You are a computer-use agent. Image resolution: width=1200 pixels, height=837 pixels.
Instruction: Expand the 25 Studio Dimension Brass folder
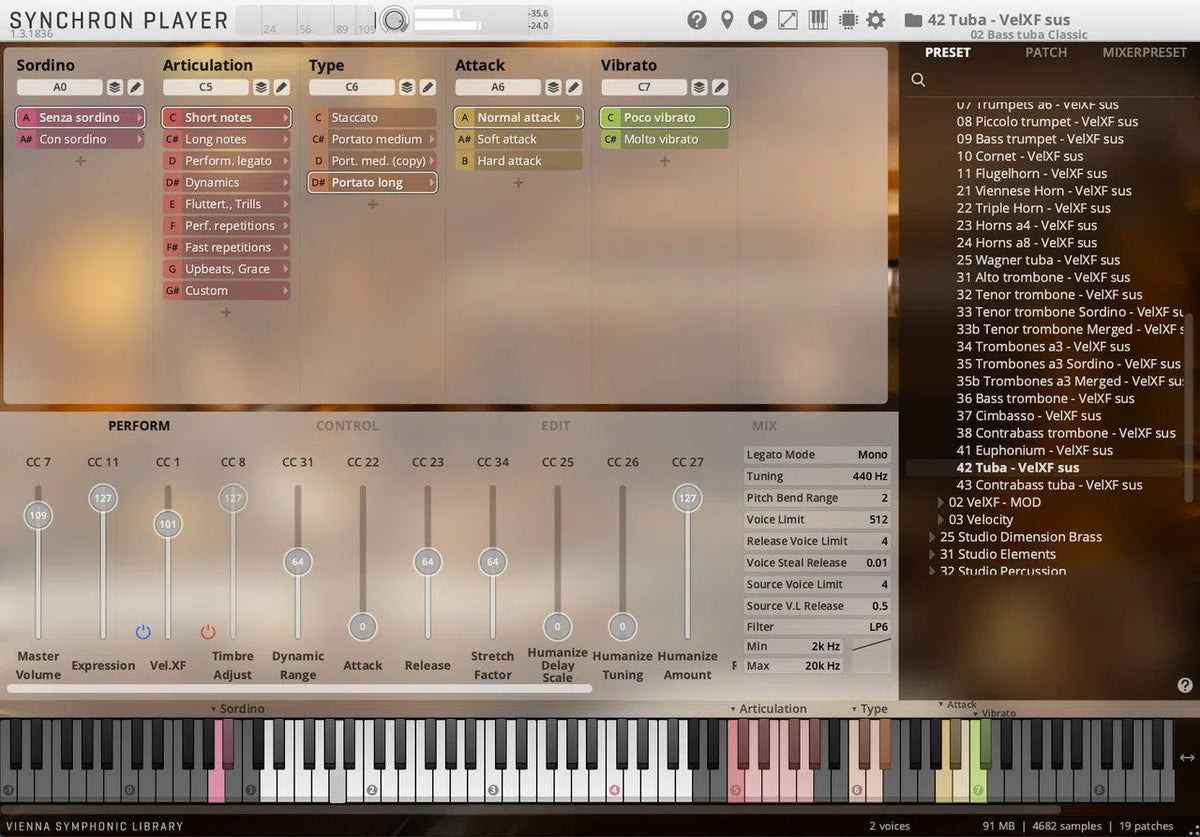932,538
